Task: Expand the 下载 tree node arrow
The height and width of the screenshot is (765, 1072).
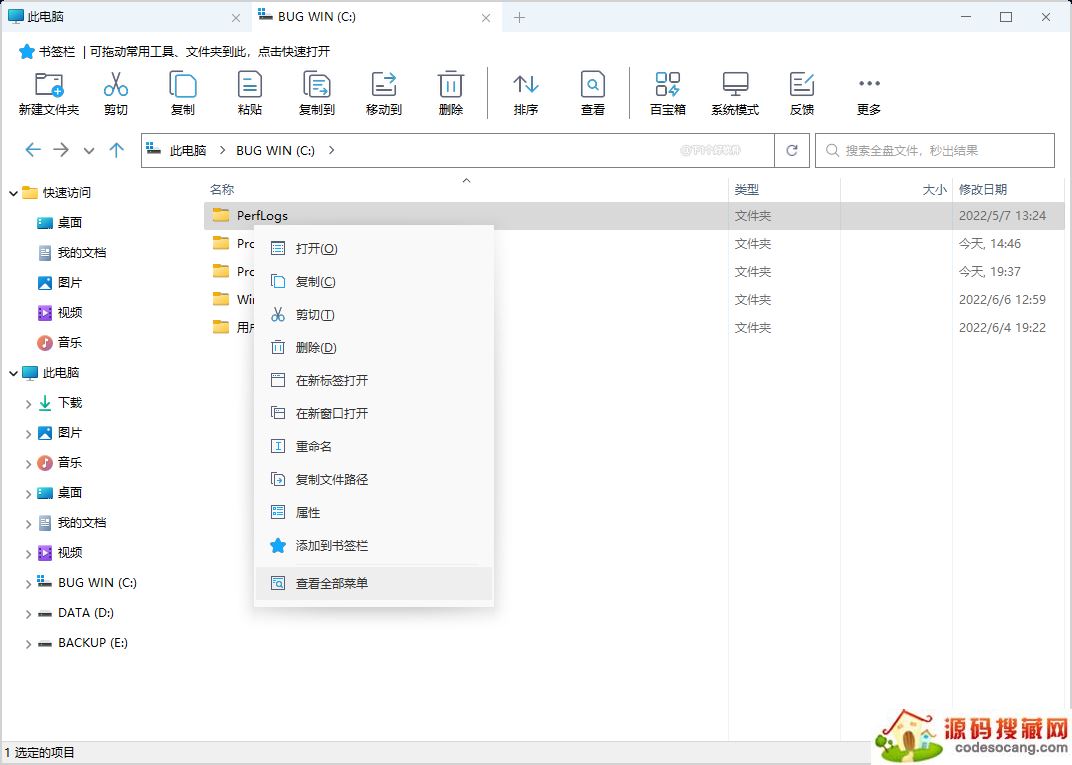Action: pyautogui.click(x=28, y=403)
